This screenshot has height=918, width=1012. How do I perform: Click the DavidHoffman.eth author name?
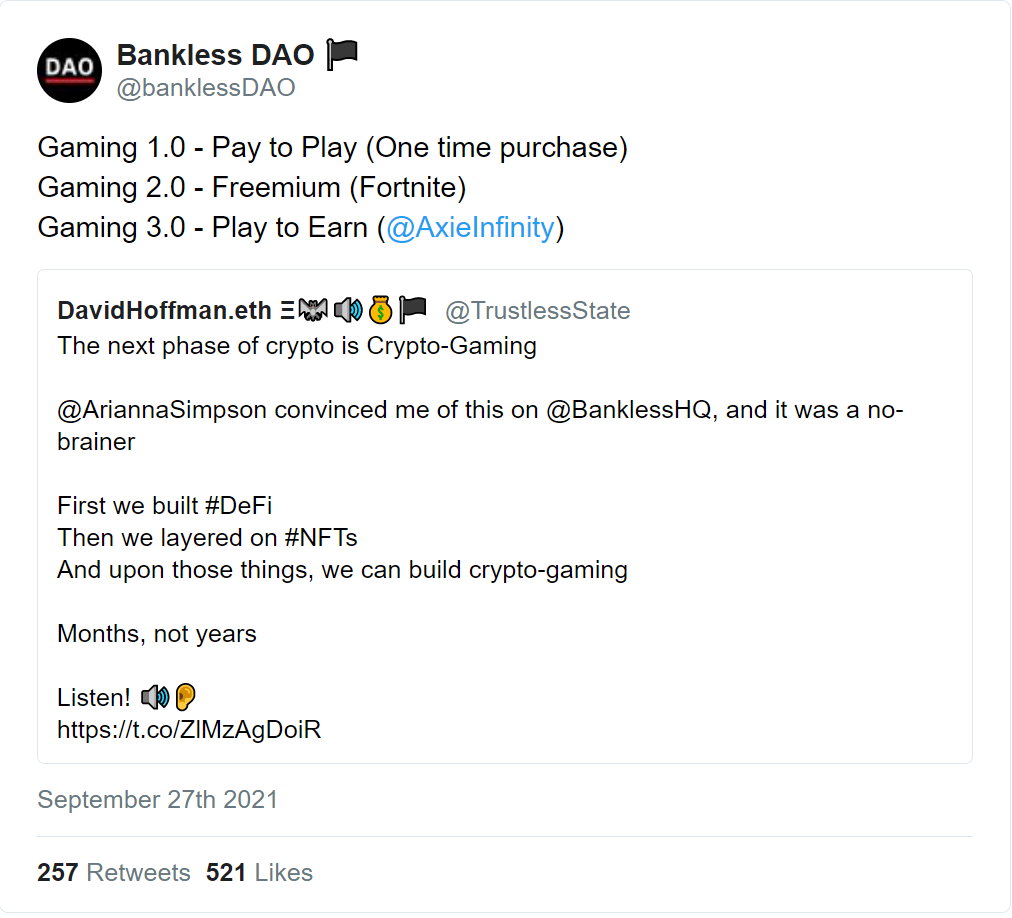[x=165, y=311]
